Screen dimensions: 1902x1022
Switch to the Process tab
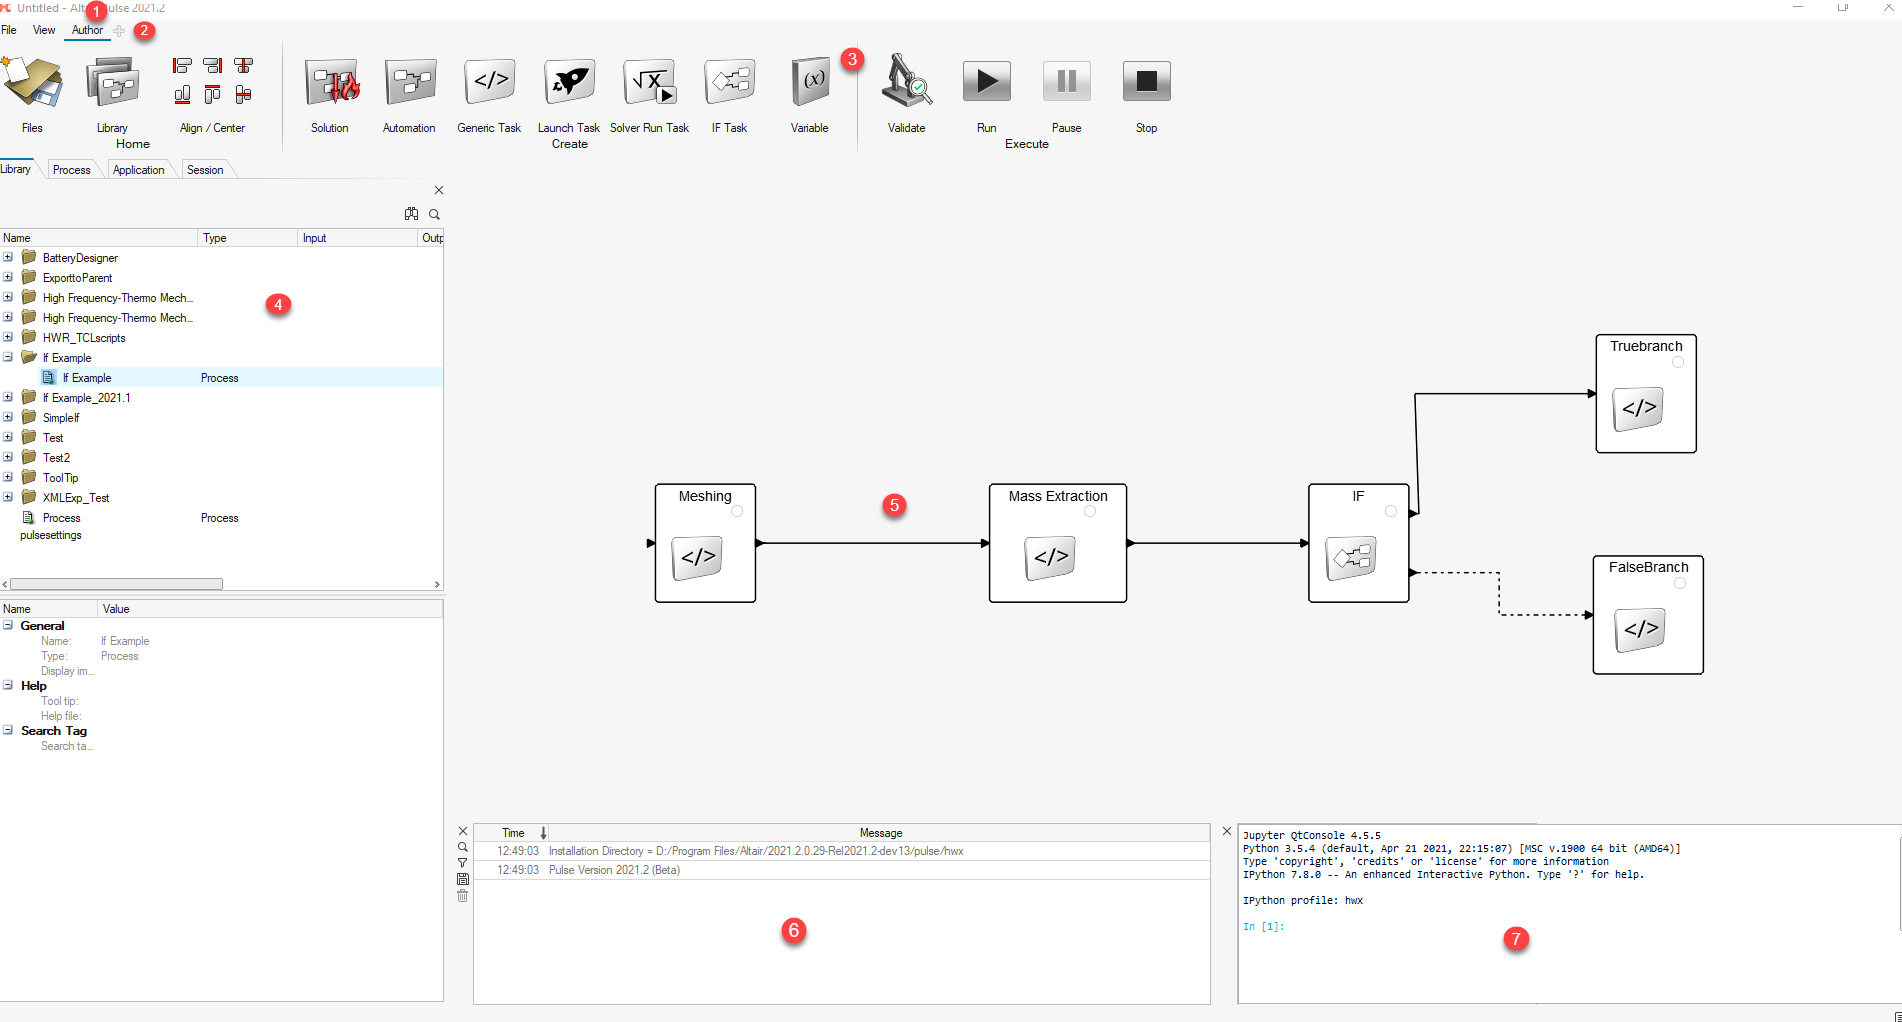[x=71, y=169]
